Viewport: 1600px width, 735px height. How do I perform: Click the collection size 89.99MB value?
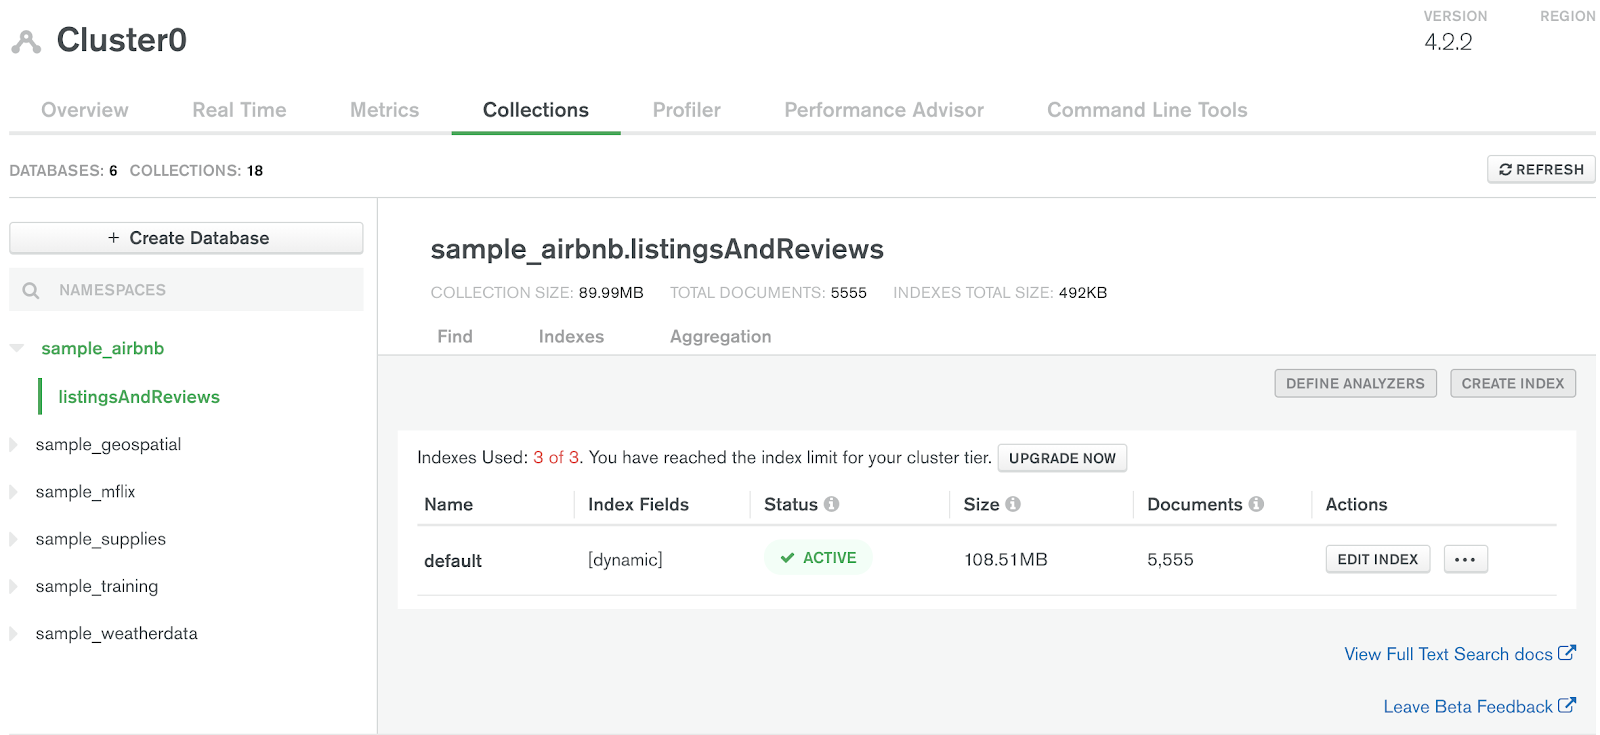click(611, 293)
